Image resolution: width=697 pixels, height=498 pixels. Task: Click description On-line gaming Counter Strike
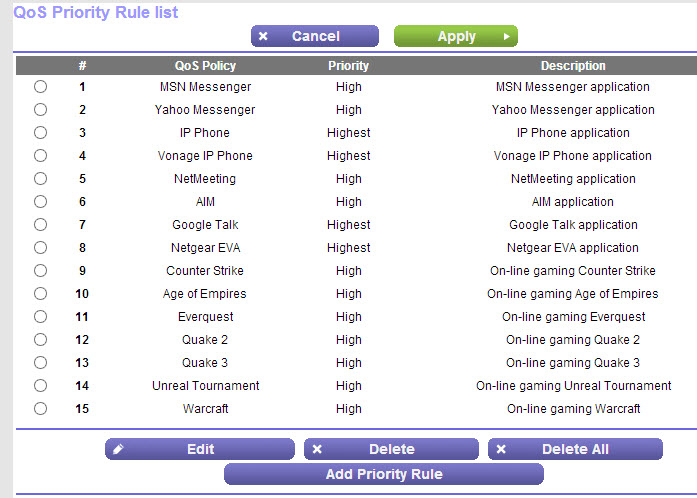tap(573, 271)
